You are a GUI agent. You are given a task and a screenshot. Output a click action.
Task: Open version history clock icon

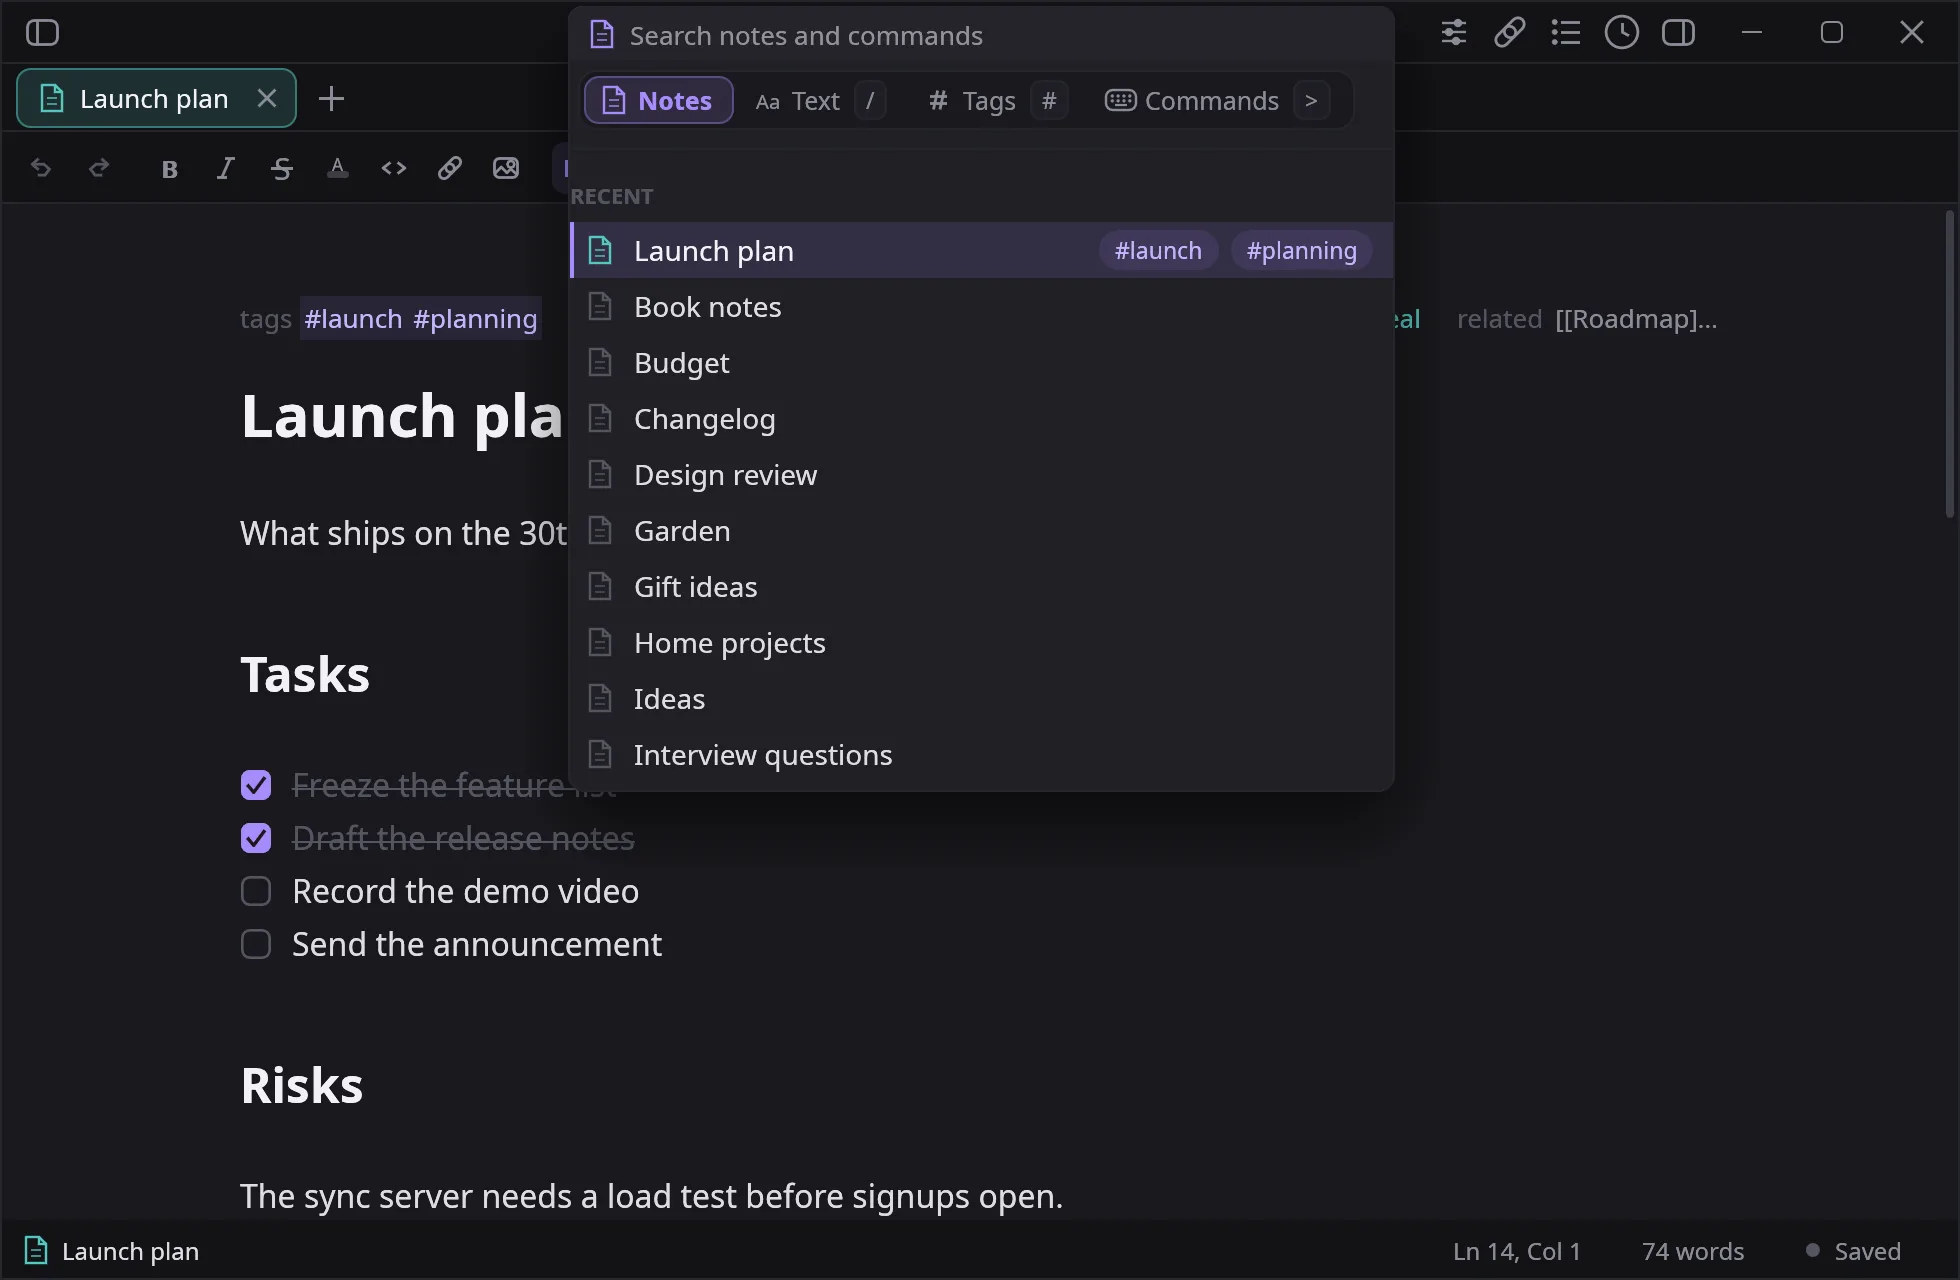[x=1621, y=33]
